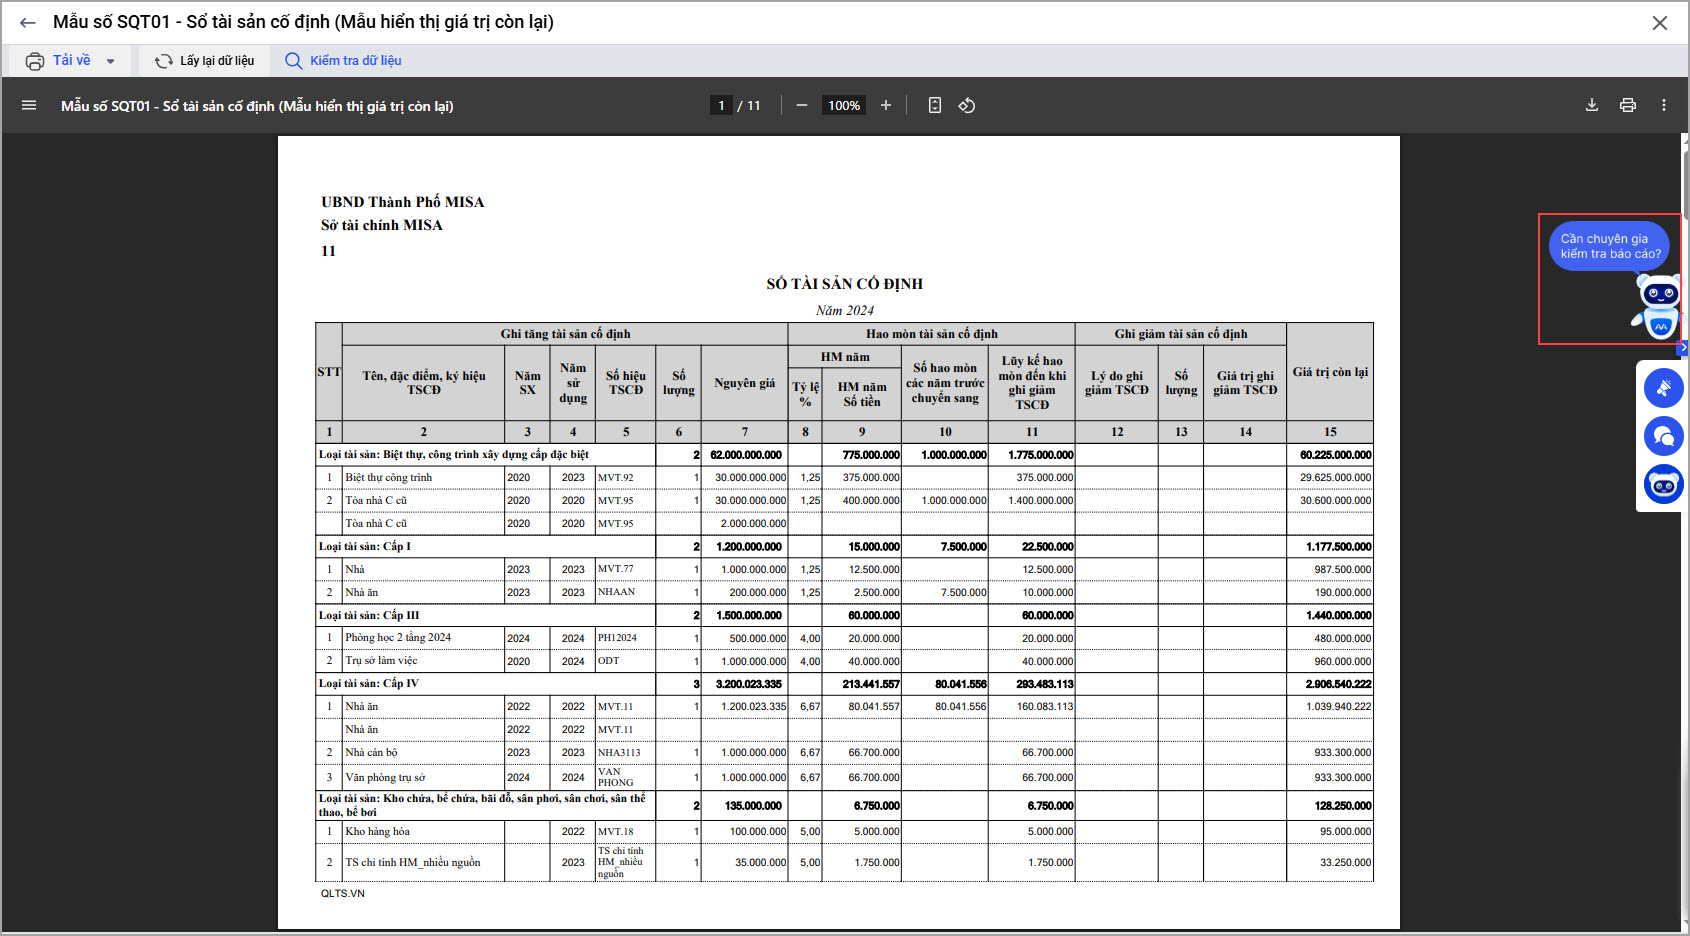Zoom in with the plus icon
The height and width of the screenshot is (936, 1690).
coord(885,105)
